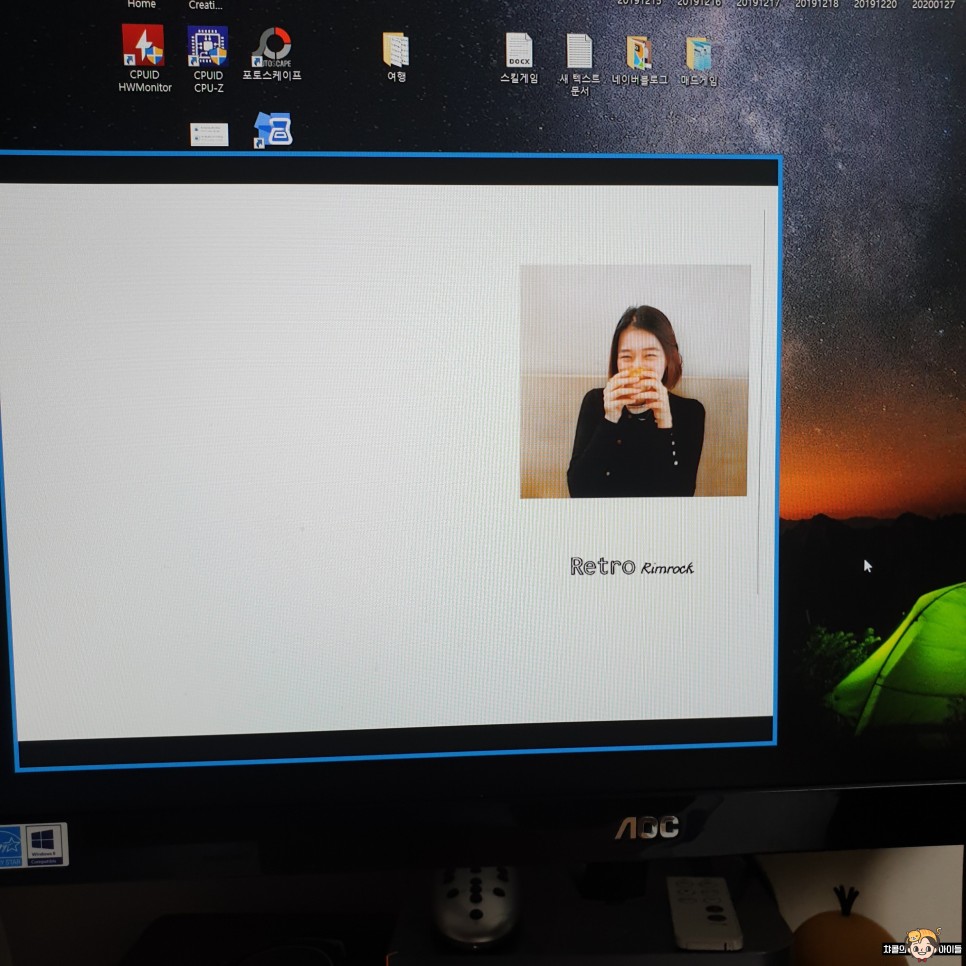966x966 pixels.
Task: Click the 20191218 desktop item
Action: coord(817,4)
